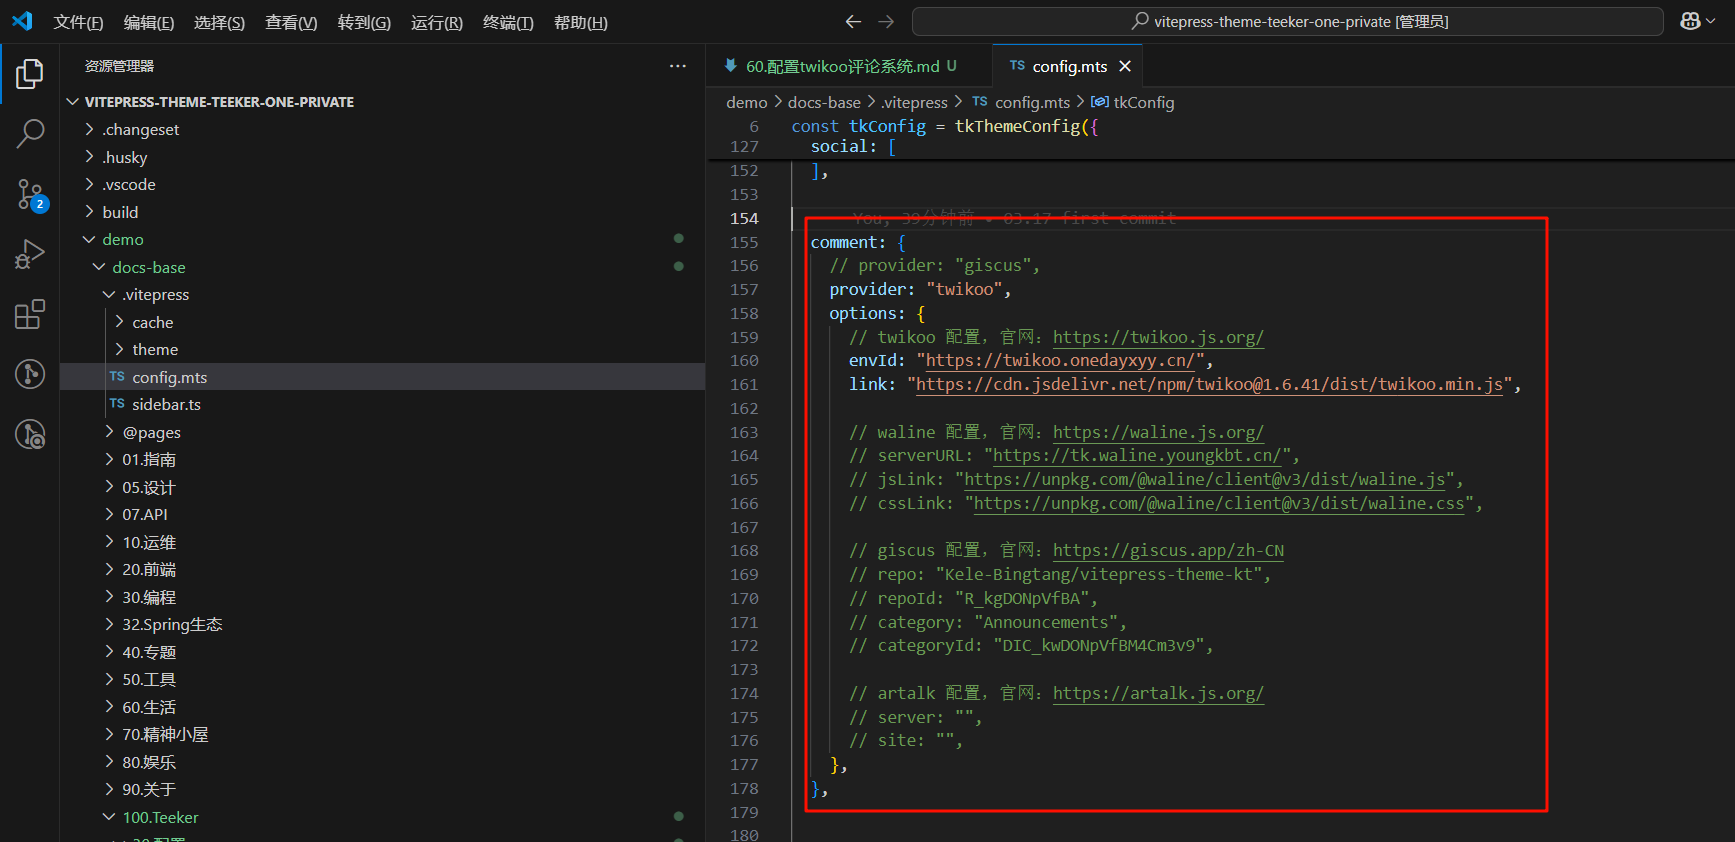Click the command center search box
The image size is (1735, 842).
[1287, 21]
